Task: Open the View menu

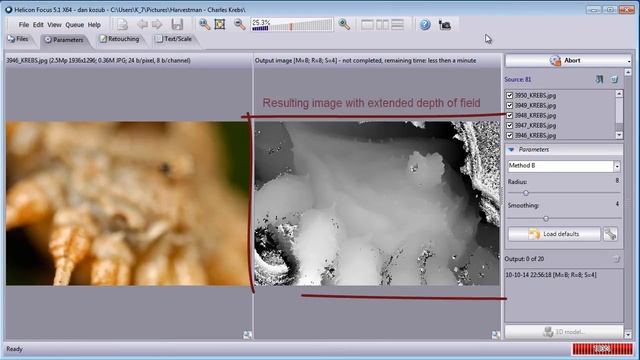Action: [54, 25]
